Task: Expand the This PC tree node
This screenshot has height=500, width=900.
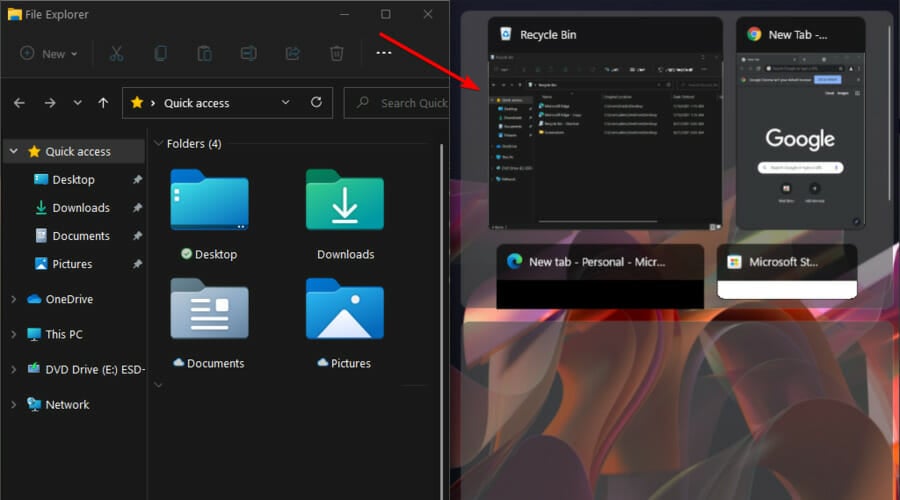Action: click(x=14, y=334)
